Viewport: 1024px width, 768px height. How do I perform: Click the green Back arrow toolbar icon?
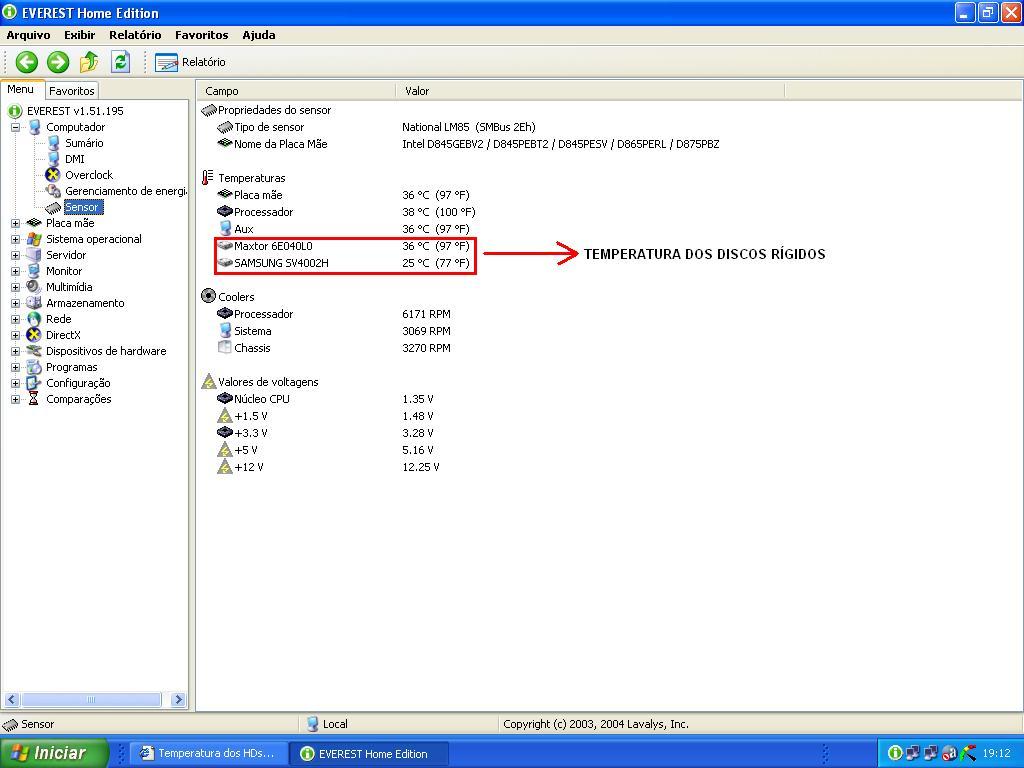(27, 62)
